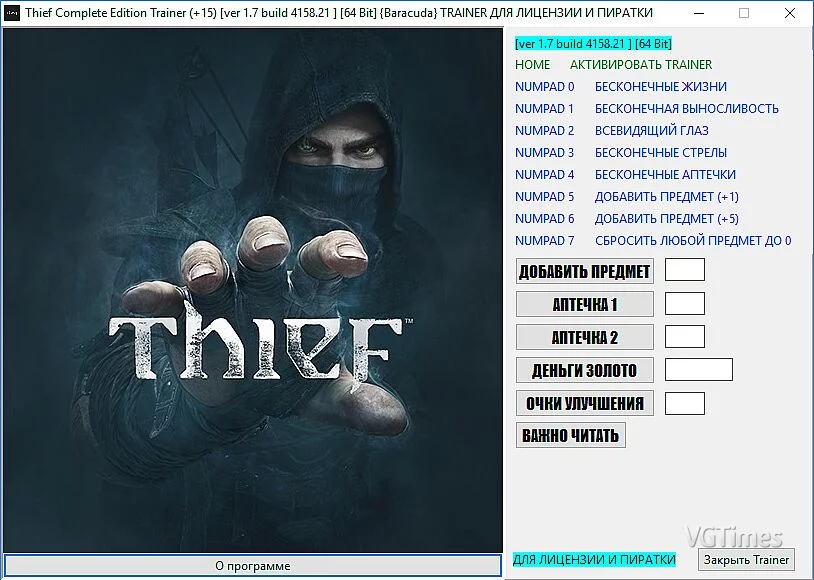This screenshot has width=814, height=580.
Task: Click the HOME hotkey label
Action: click(x=533, y=65)
